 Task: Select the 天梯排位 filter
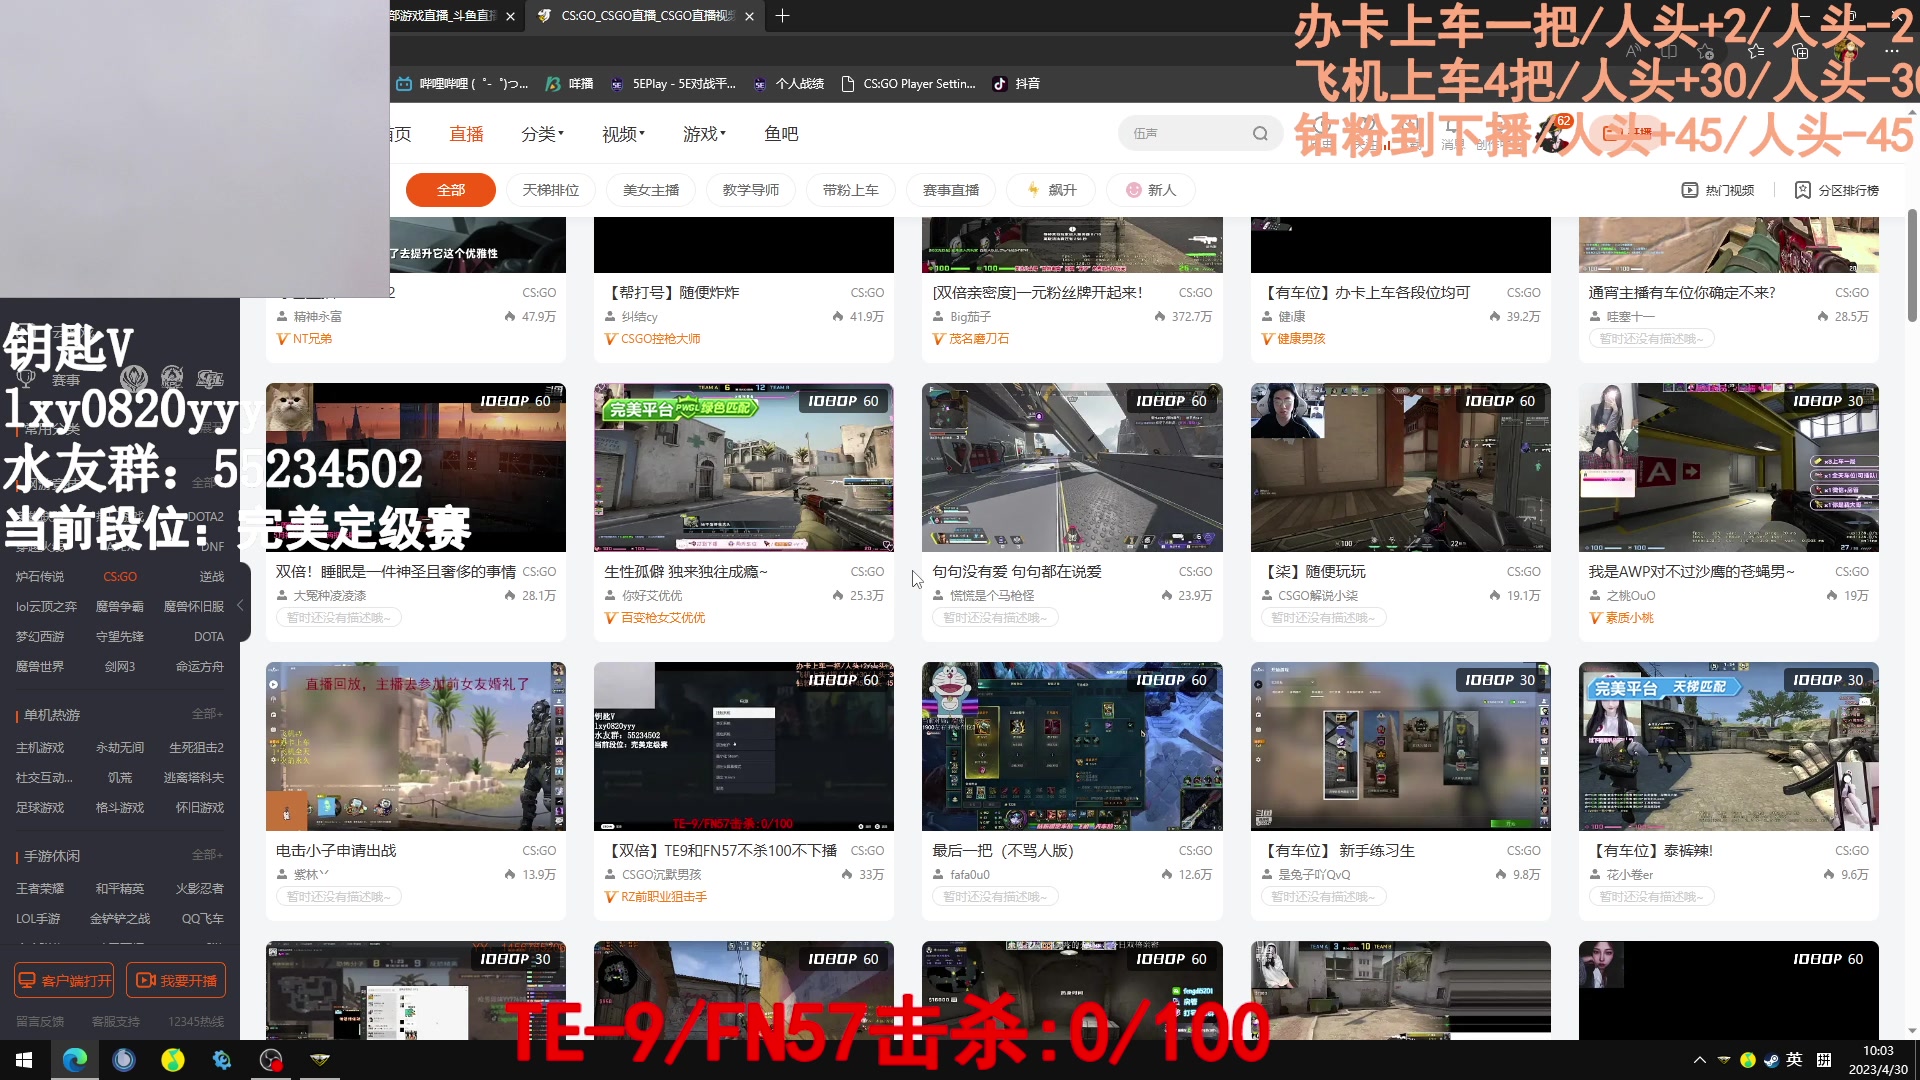click(x=551, y=190)
